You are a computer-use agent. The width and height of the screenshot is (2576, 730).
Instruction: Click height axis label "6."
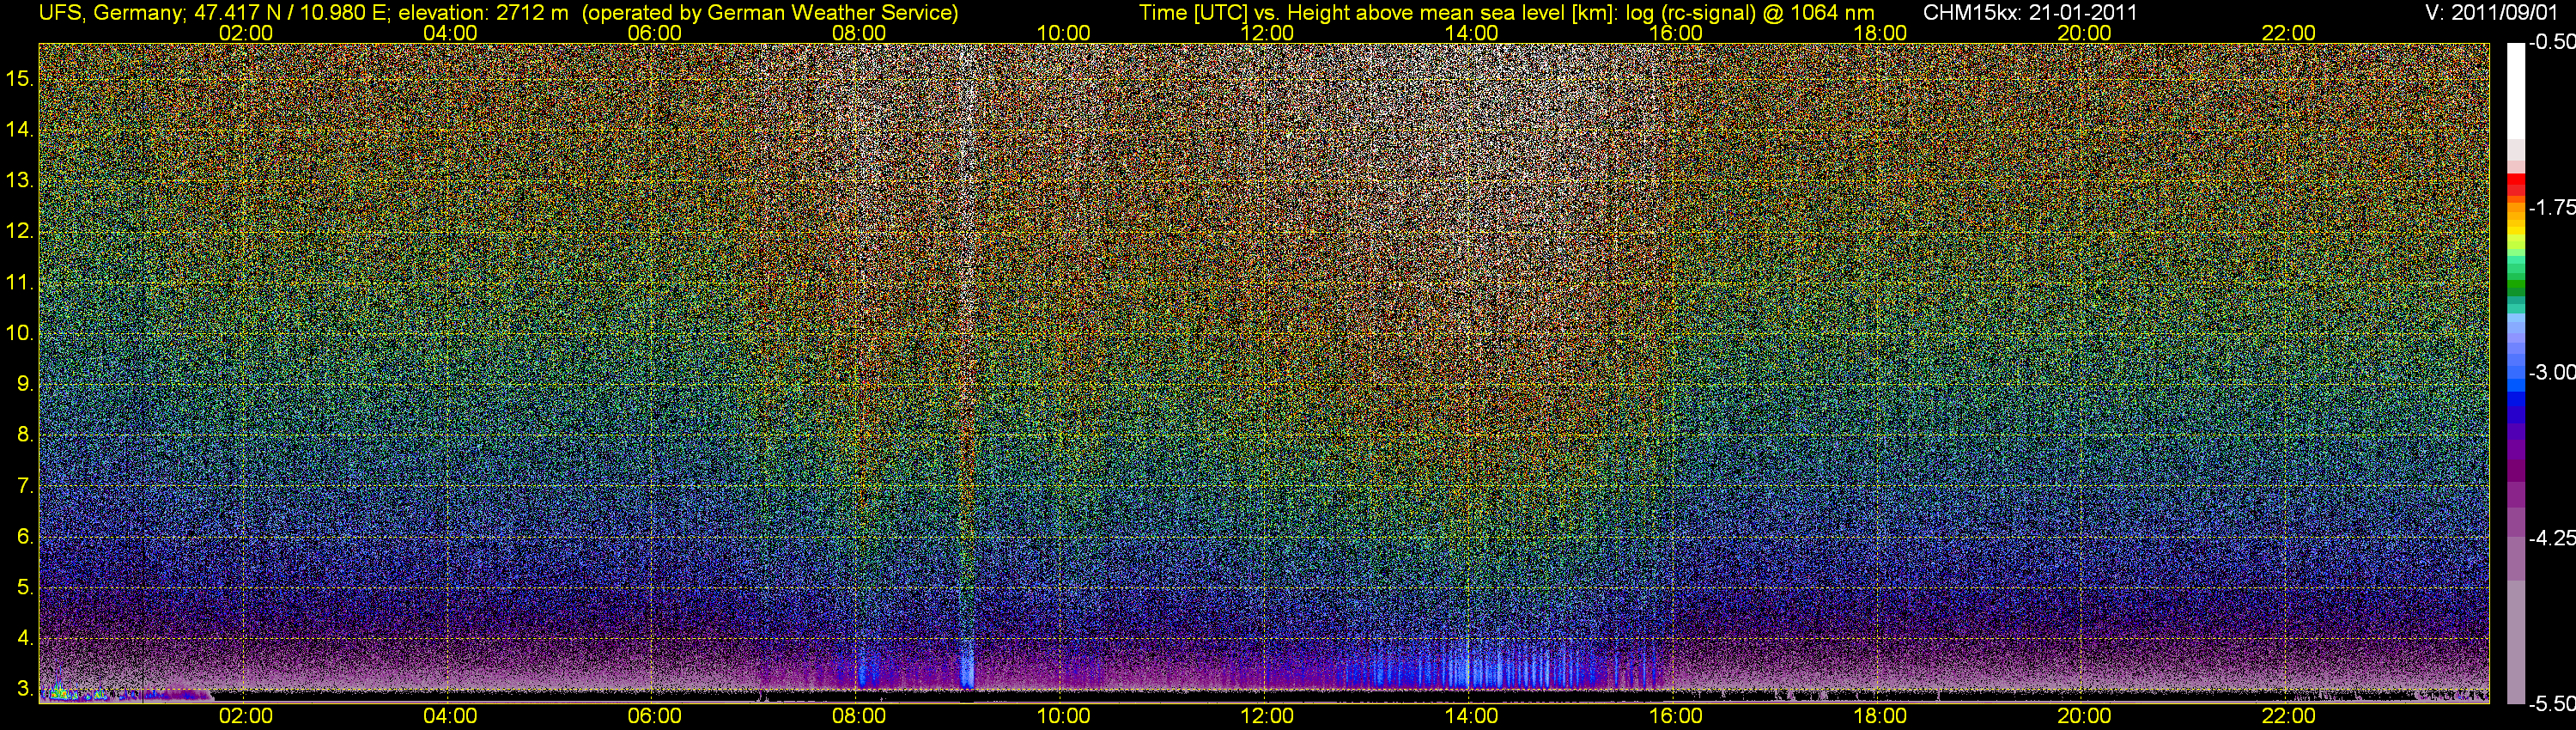point(25,537)
